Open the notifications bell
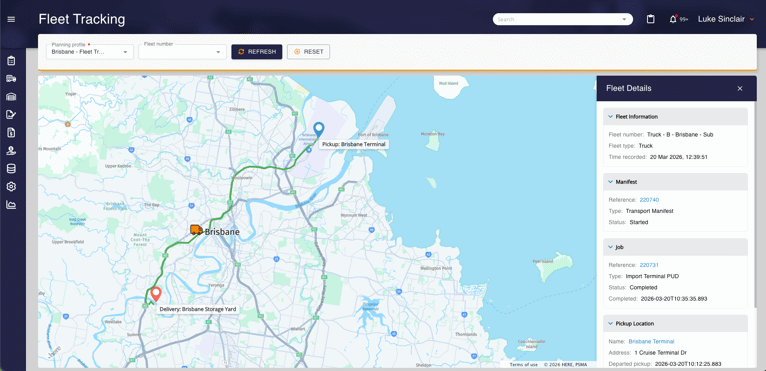 coord(673,20)
